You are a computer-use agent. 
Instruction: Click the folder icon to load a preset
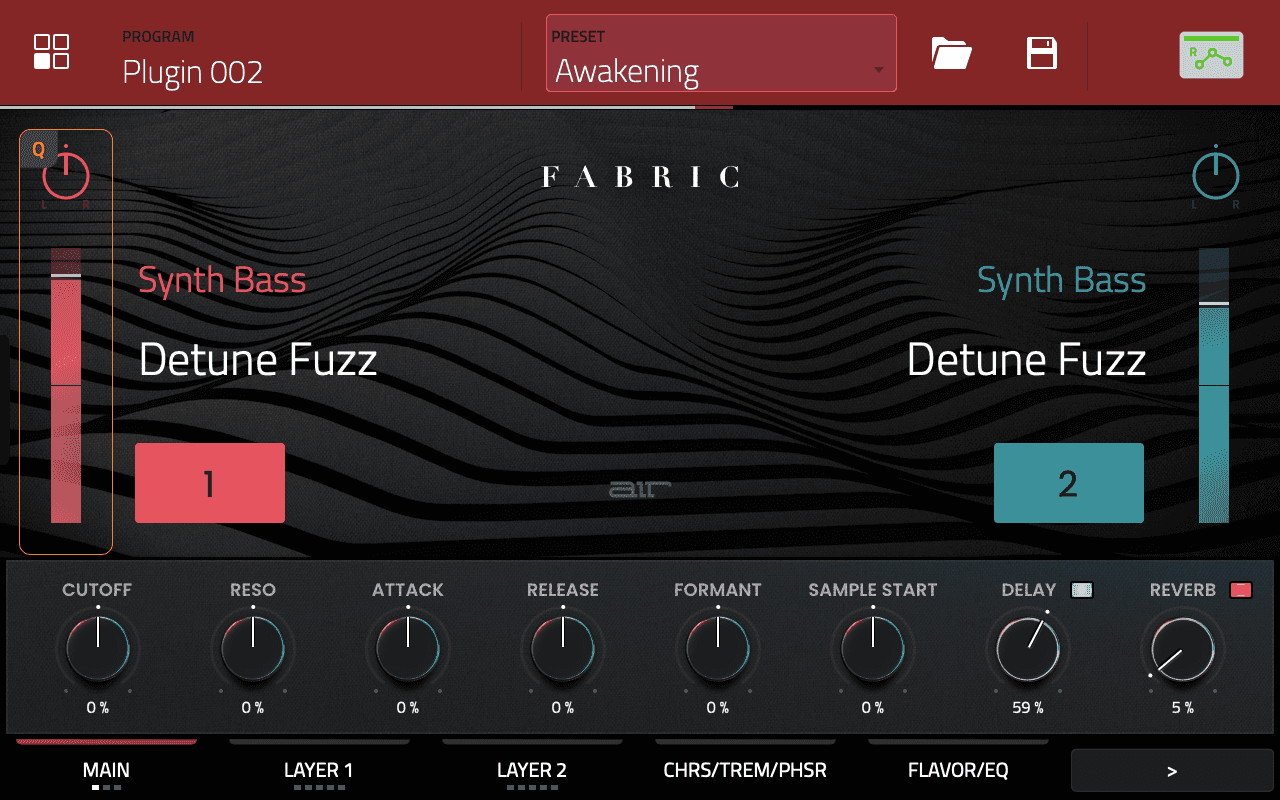coord(951,55)
